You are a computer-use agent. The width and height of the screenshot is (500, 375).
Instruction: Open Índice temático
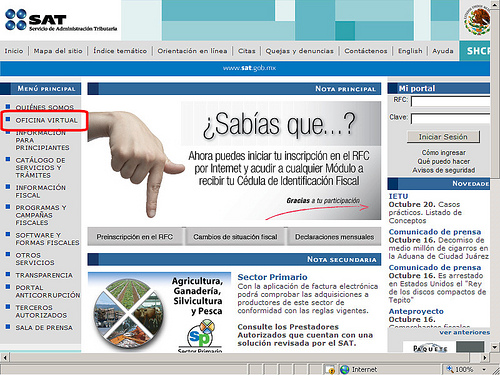coord(120,51)
